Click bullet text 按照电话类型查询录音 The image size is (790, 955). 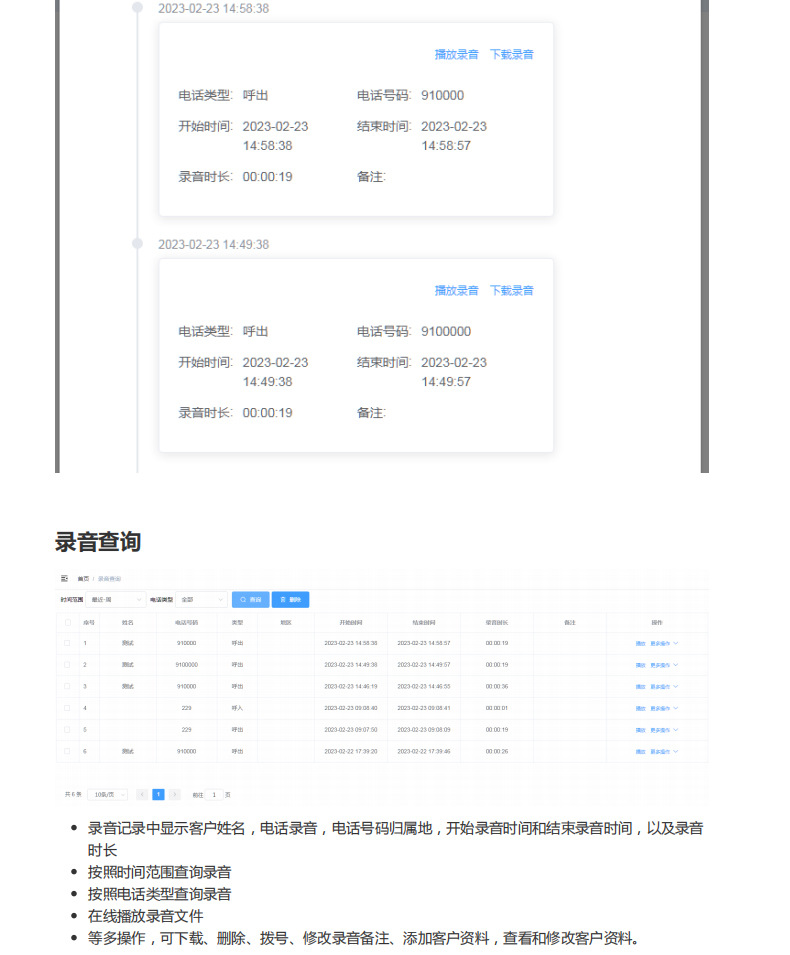160,894
